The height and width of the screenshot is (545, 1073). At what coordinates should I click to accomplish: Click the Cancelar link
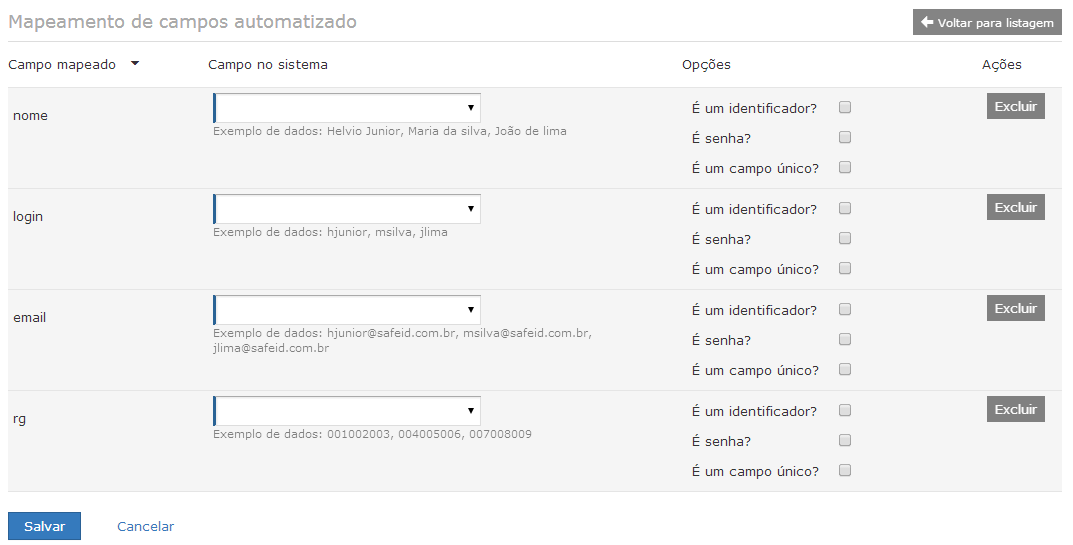(145, 526)
